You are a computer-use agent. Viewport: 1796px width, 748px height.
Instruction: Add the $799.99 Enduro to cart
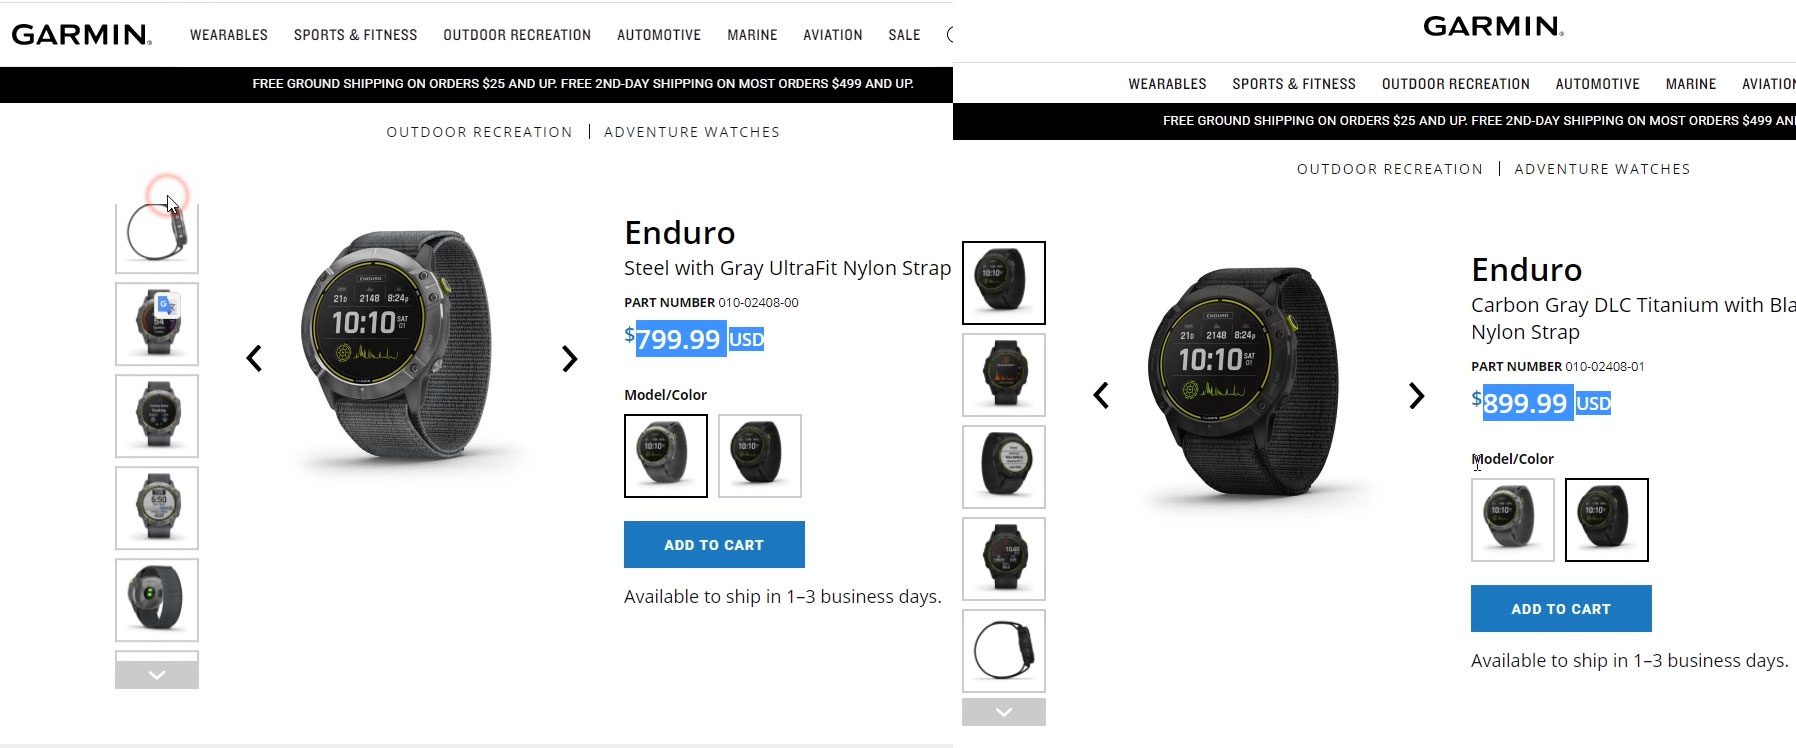[714, 545]
